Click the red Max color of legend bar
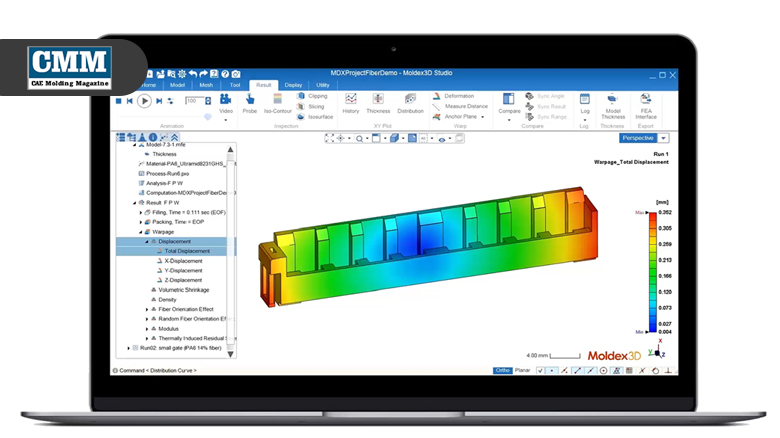This screenshot has height=438, width=780. click(653, 215)
